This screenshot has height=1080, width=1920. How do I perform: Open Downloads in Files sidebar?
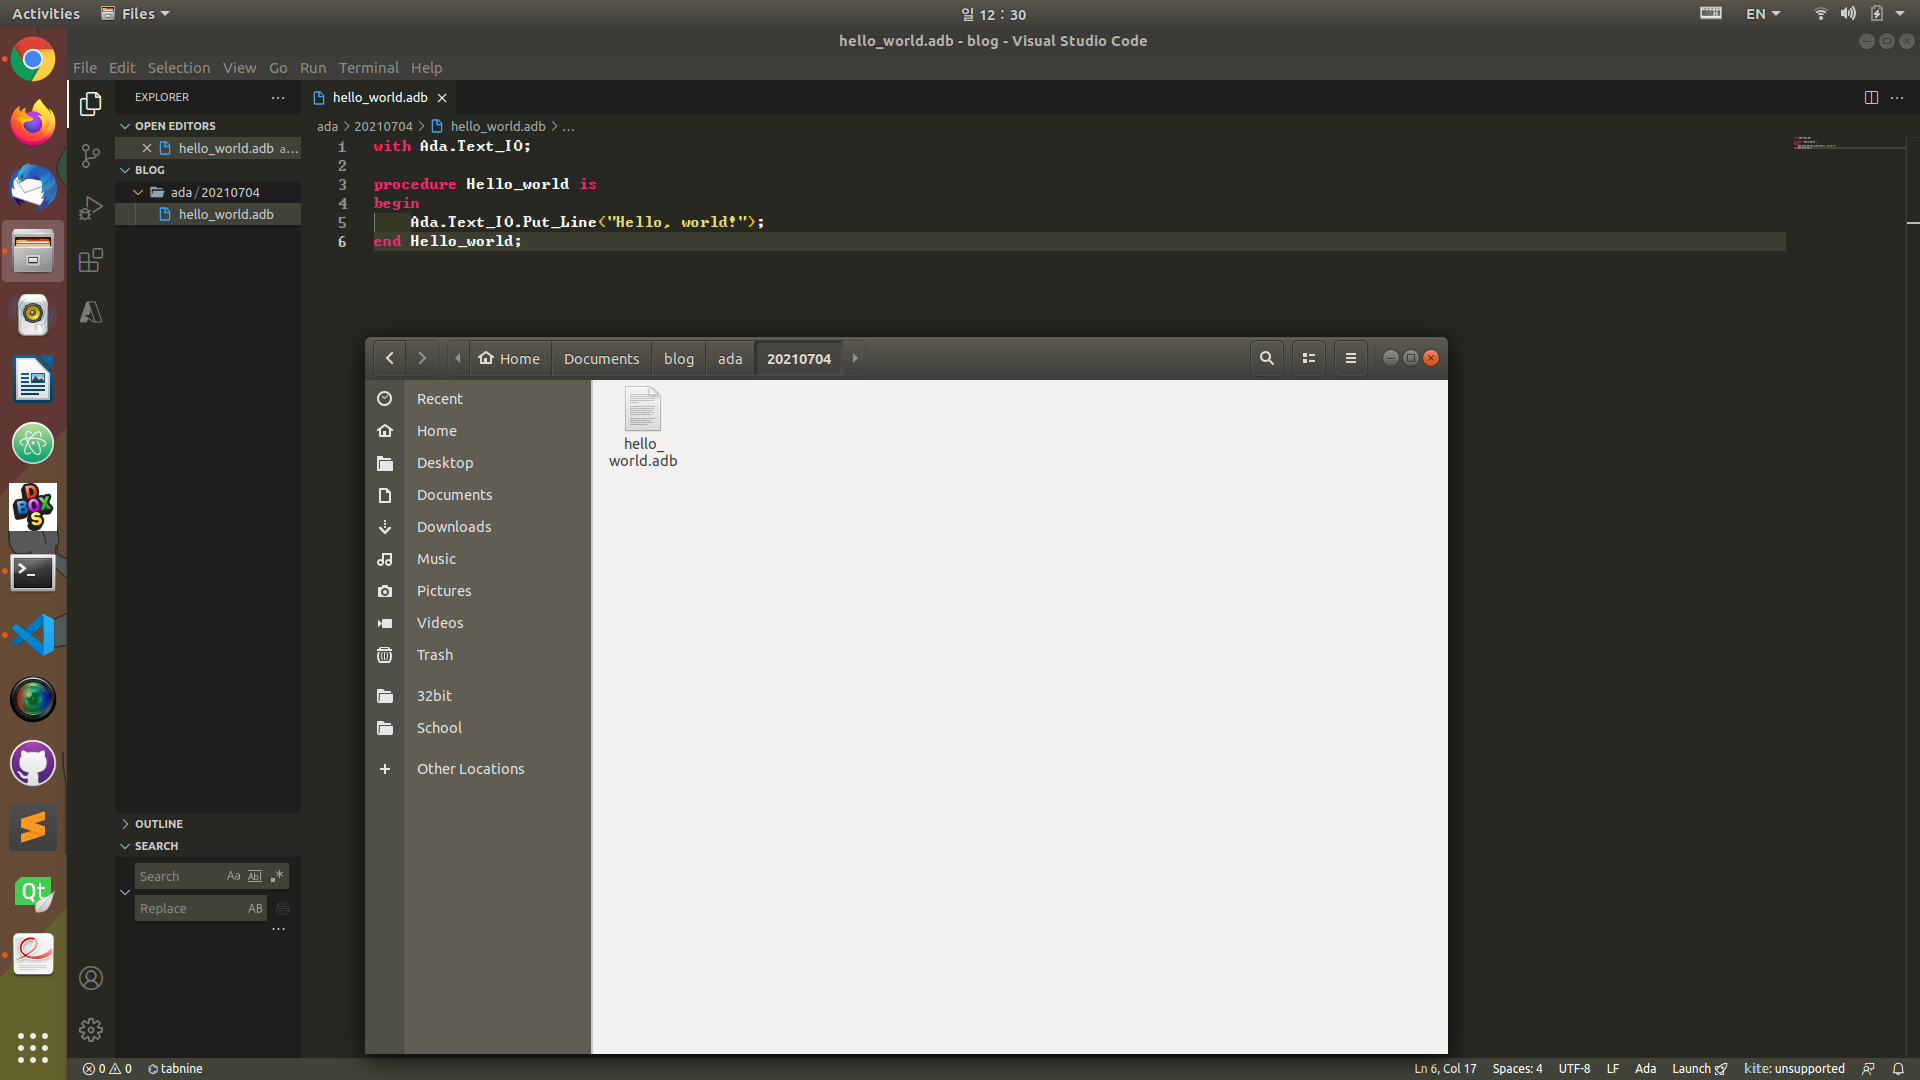454,527
